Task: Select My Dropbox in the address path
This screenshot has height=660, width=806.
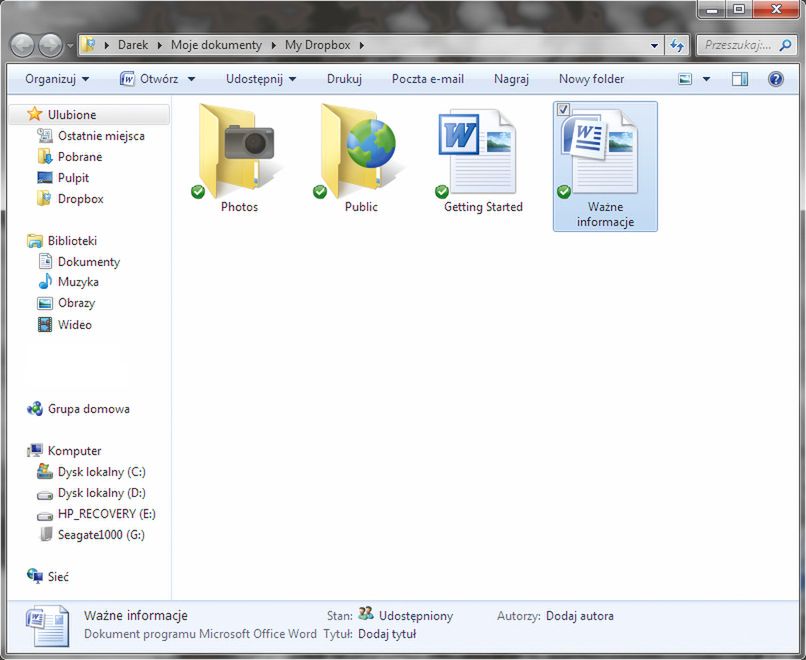Action: (318, 45)
